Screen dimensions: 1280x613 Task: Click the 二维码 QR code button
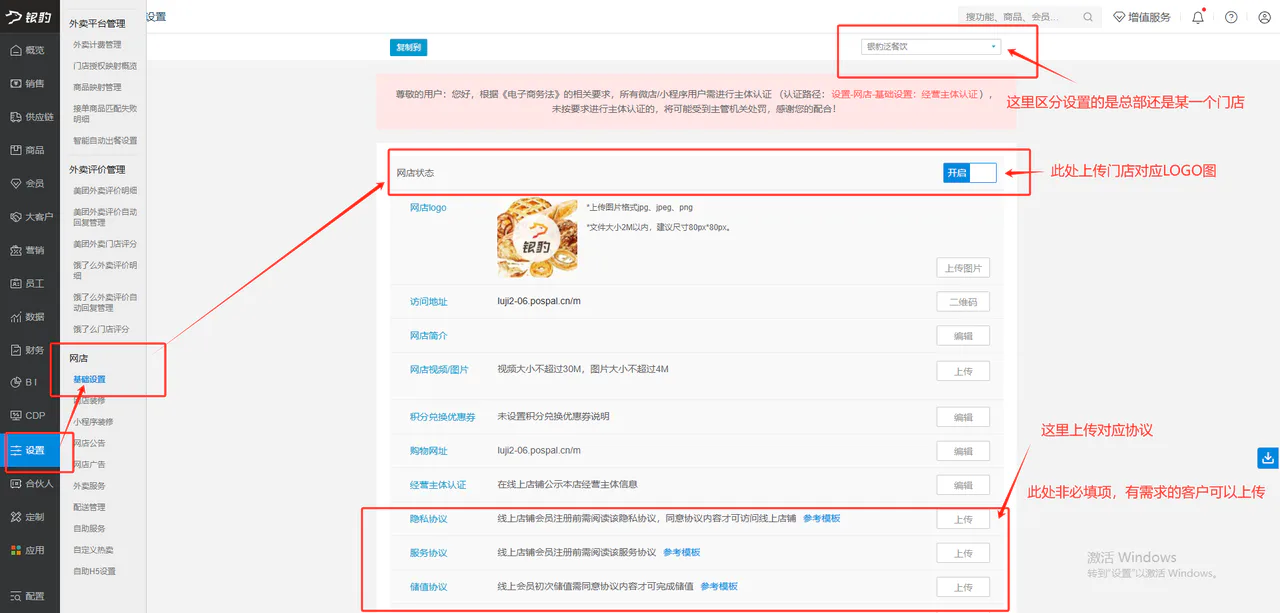[963, 301]
